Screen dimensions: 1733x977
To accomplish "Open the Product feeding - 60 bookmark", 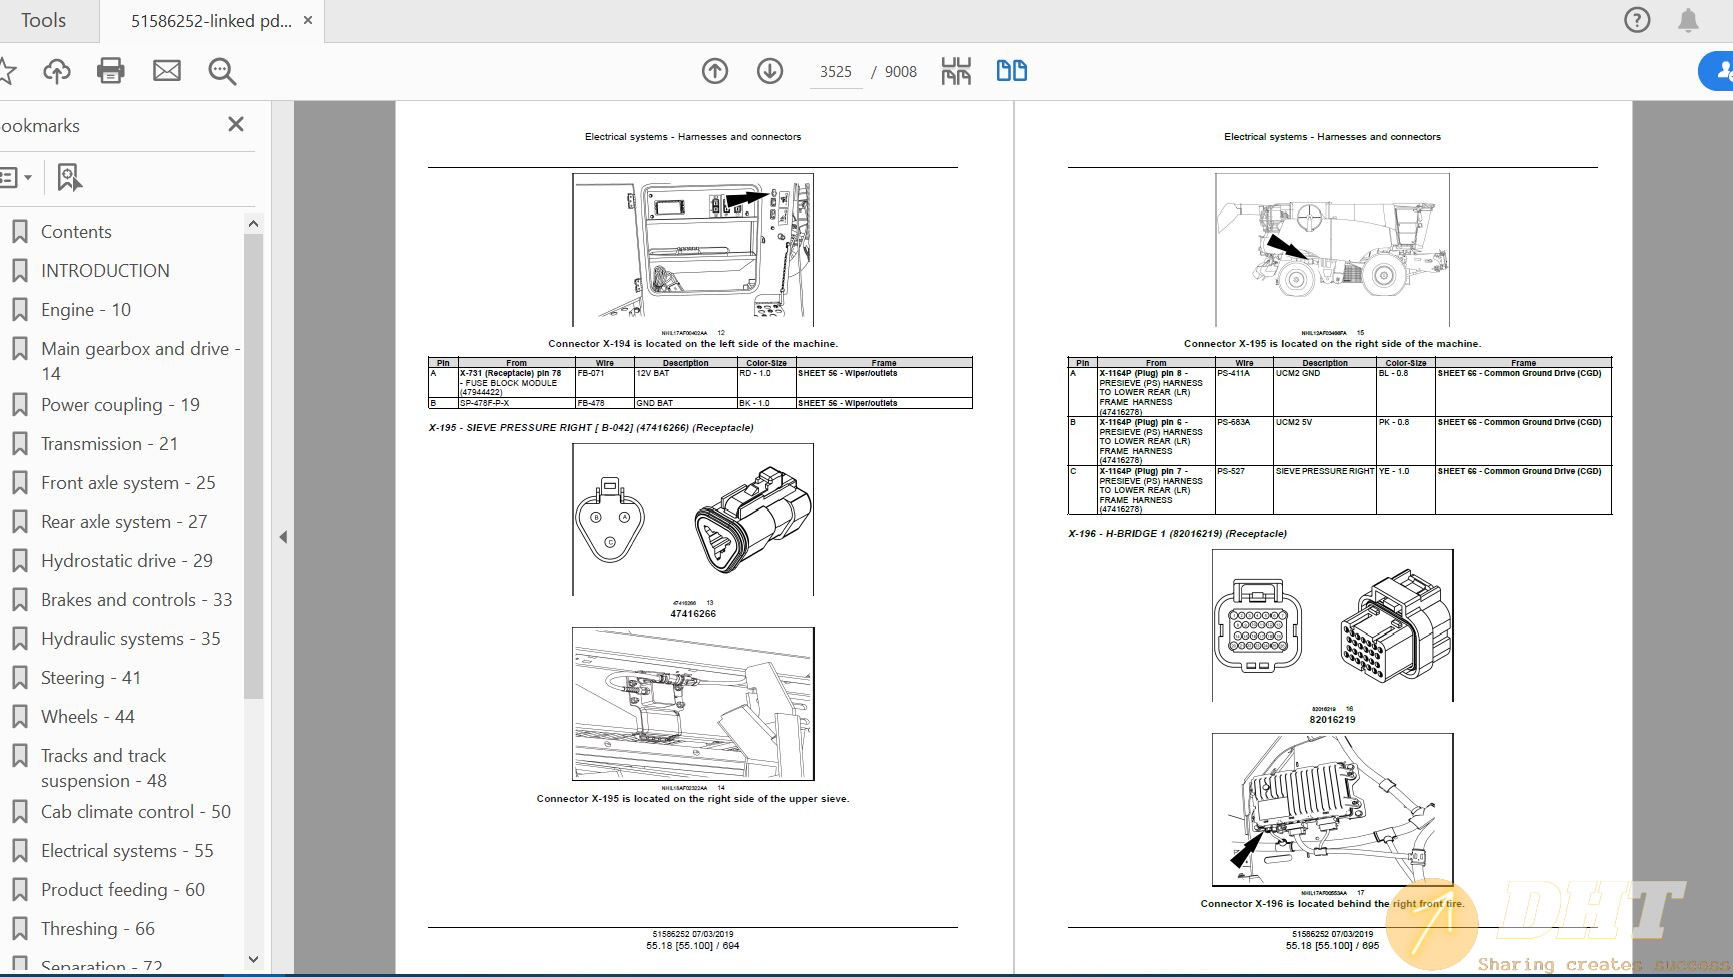I will pyautogui.click(x=123, y=890).
